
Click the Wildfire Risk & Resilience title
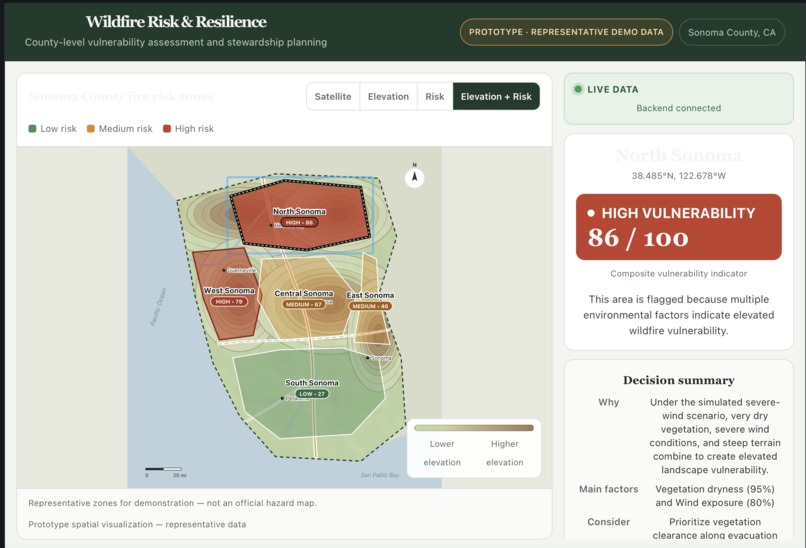coord(176,22)
